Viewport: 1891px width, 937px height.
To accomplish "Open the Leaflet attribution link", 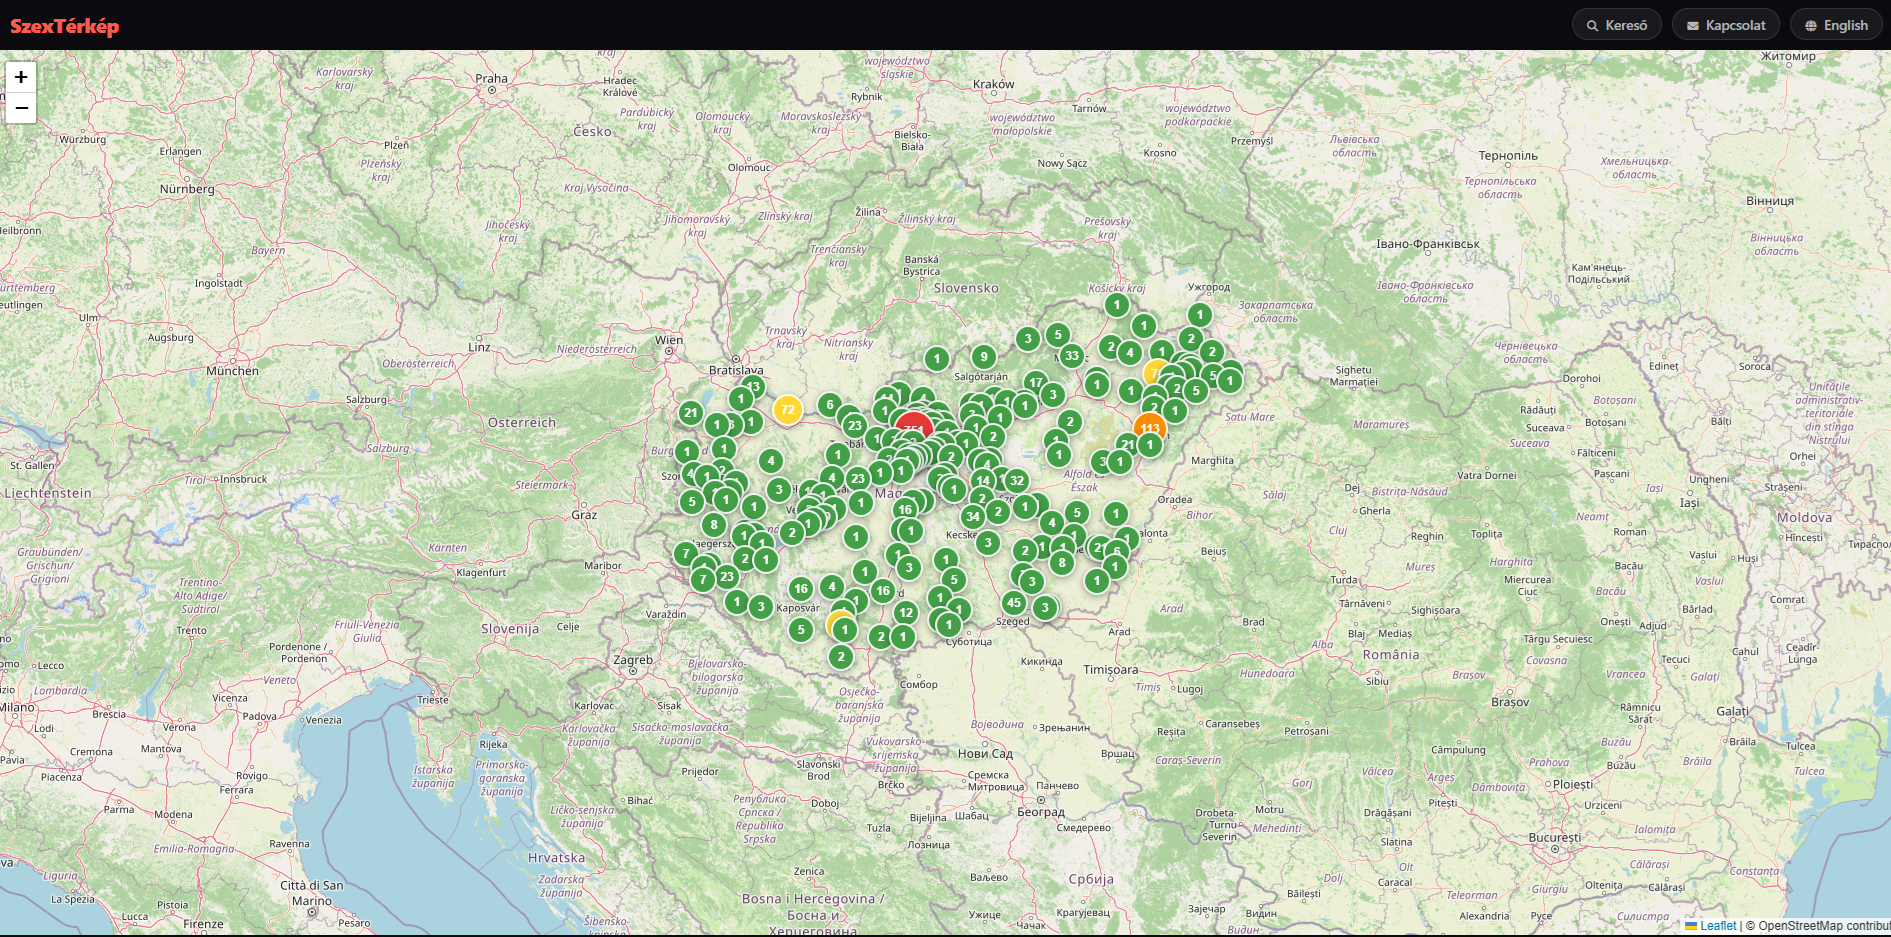I will point(1717,926).
